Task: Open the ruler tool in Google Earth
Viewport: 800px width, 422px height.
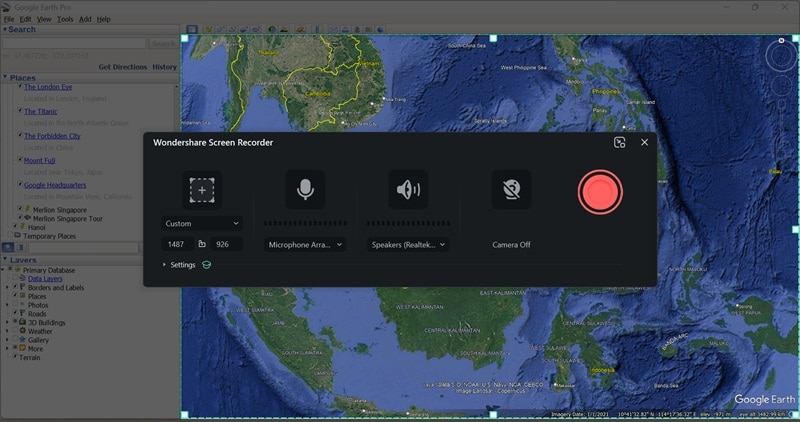Action: (317, 30)
